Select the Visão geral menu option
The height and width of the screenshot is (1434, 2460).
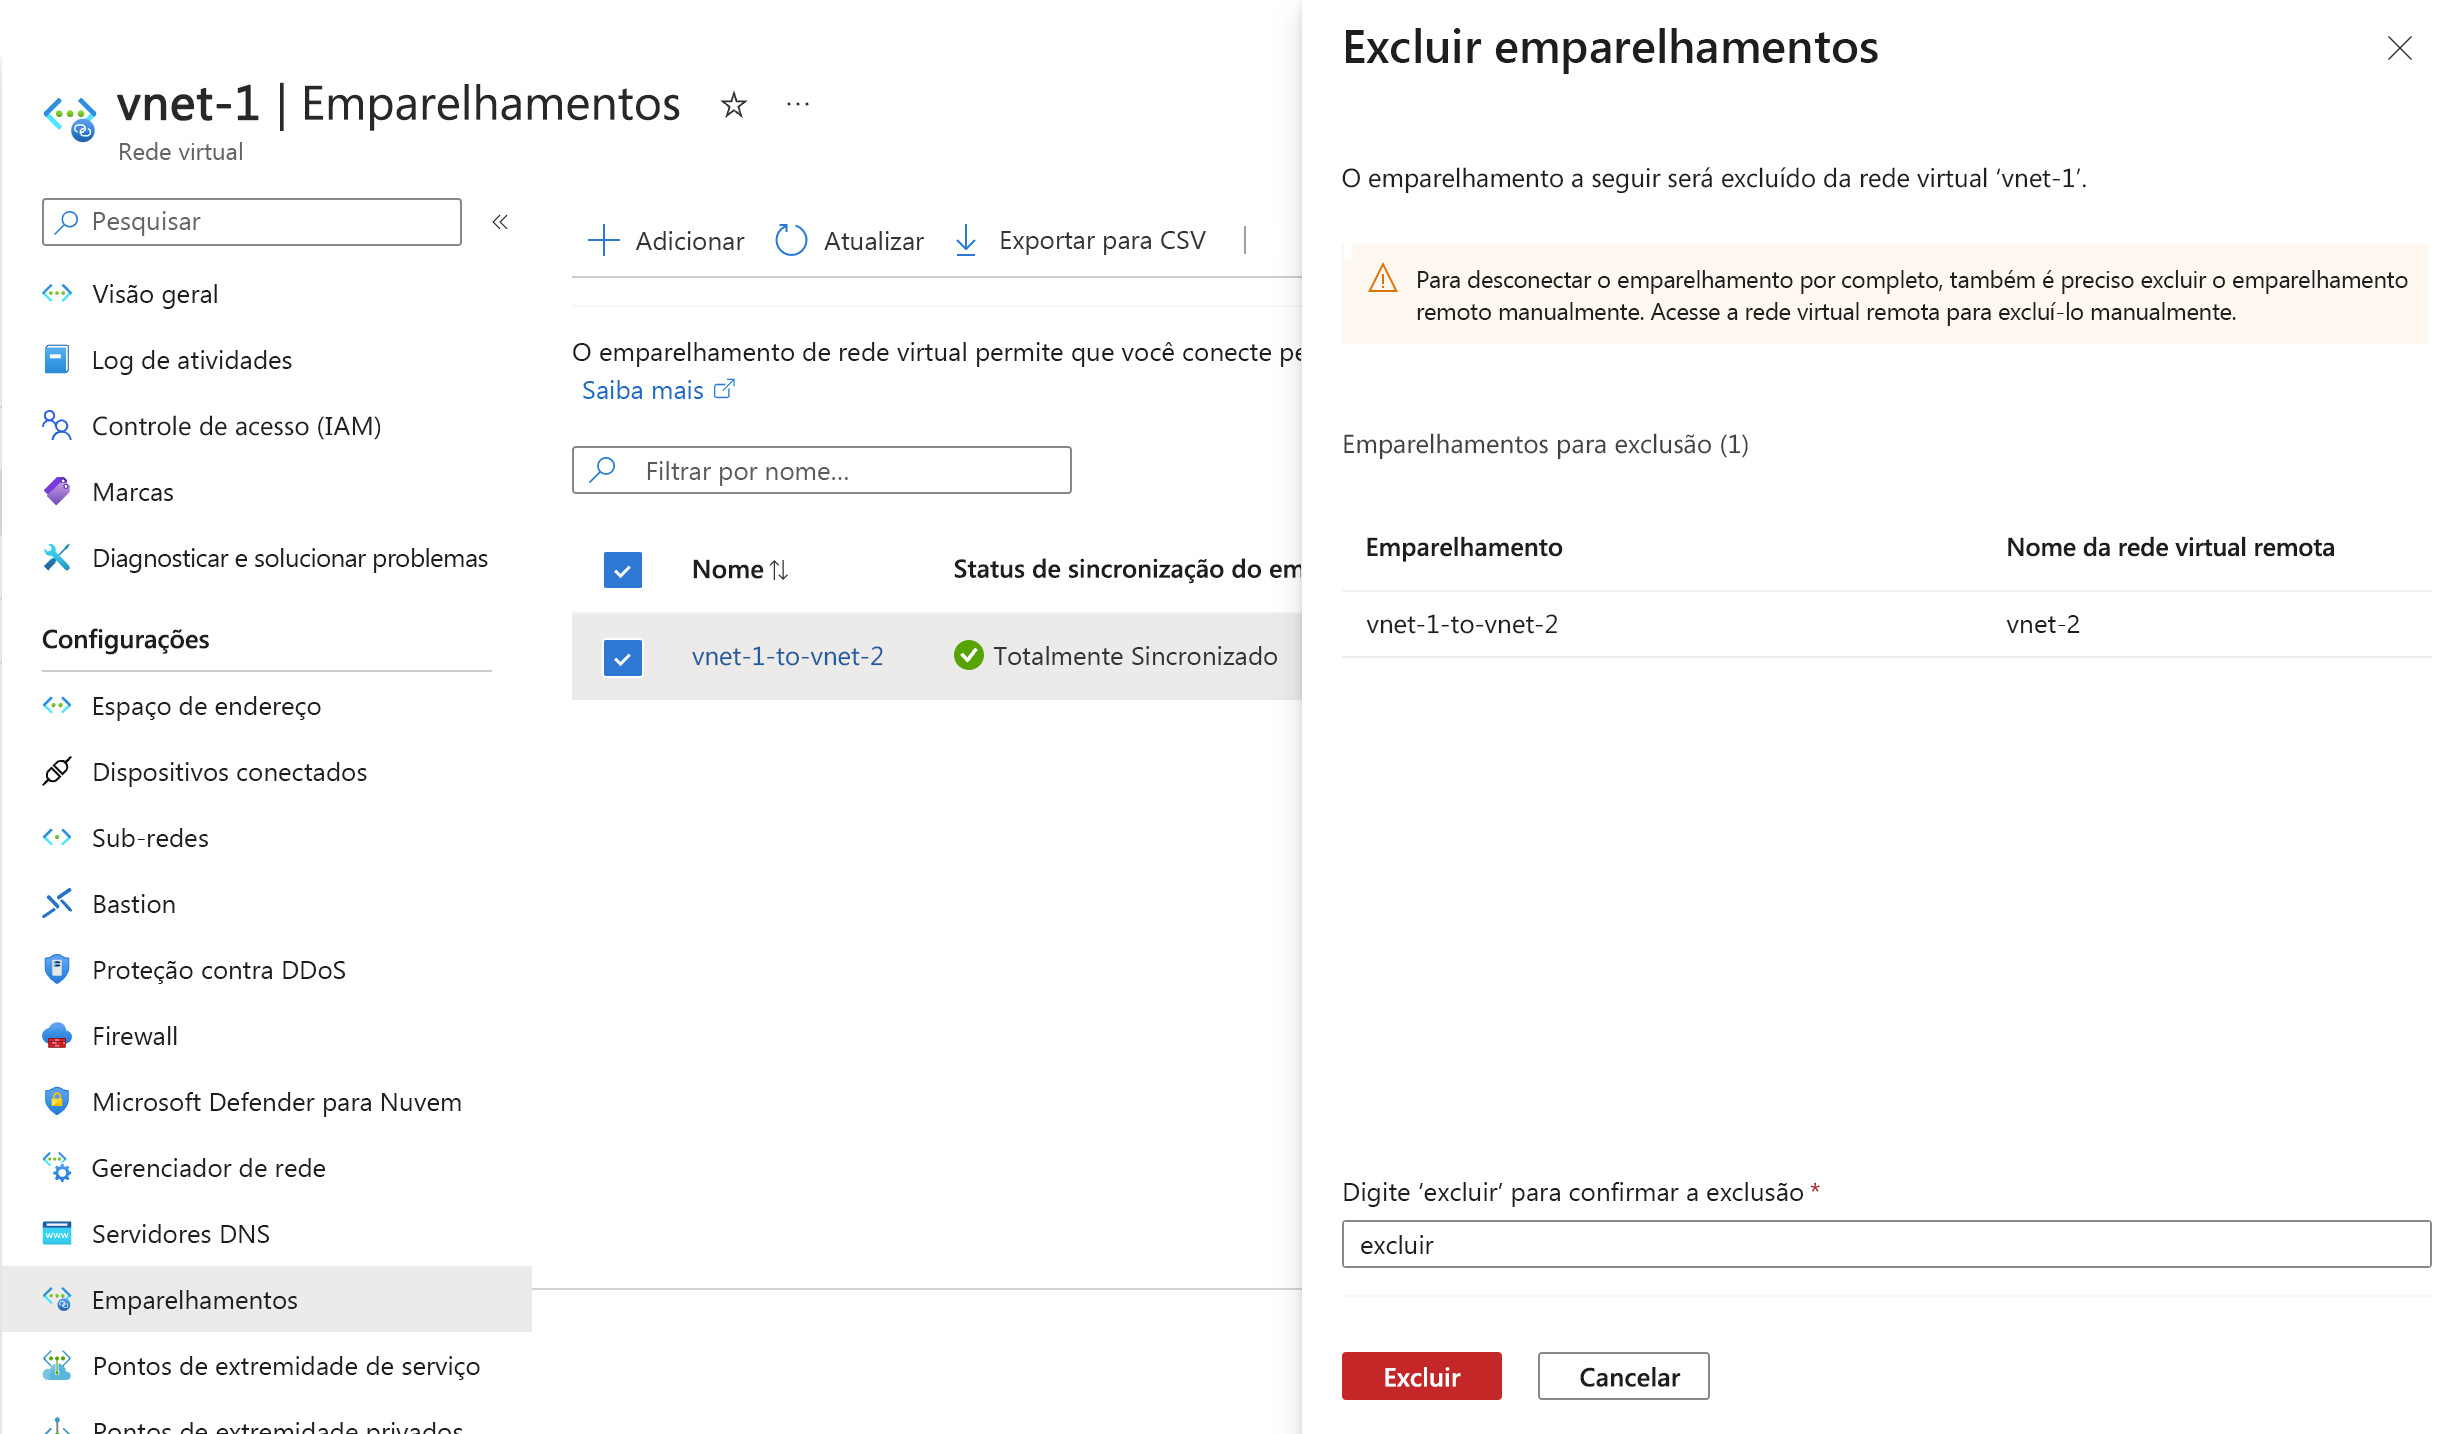point(155,292)
